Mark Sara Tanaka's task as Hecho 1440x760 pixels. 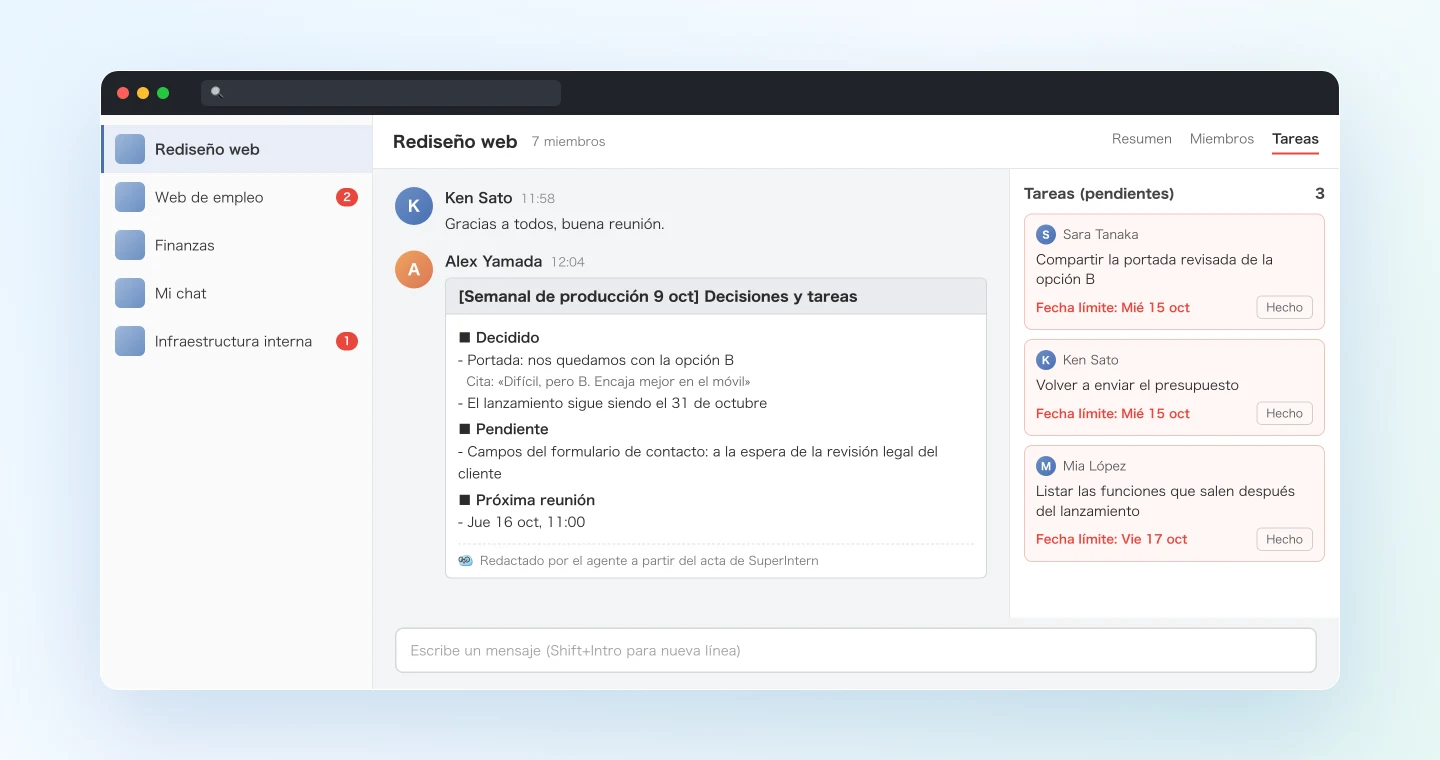click(x=1284, y=307)
